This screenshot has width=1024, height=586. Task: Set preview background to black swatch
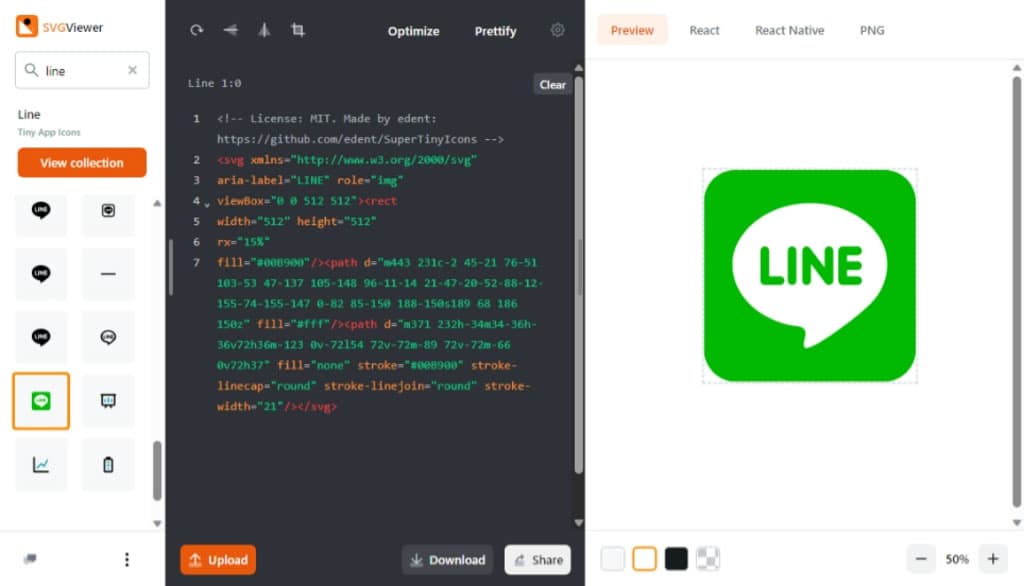tap(677, 559)
